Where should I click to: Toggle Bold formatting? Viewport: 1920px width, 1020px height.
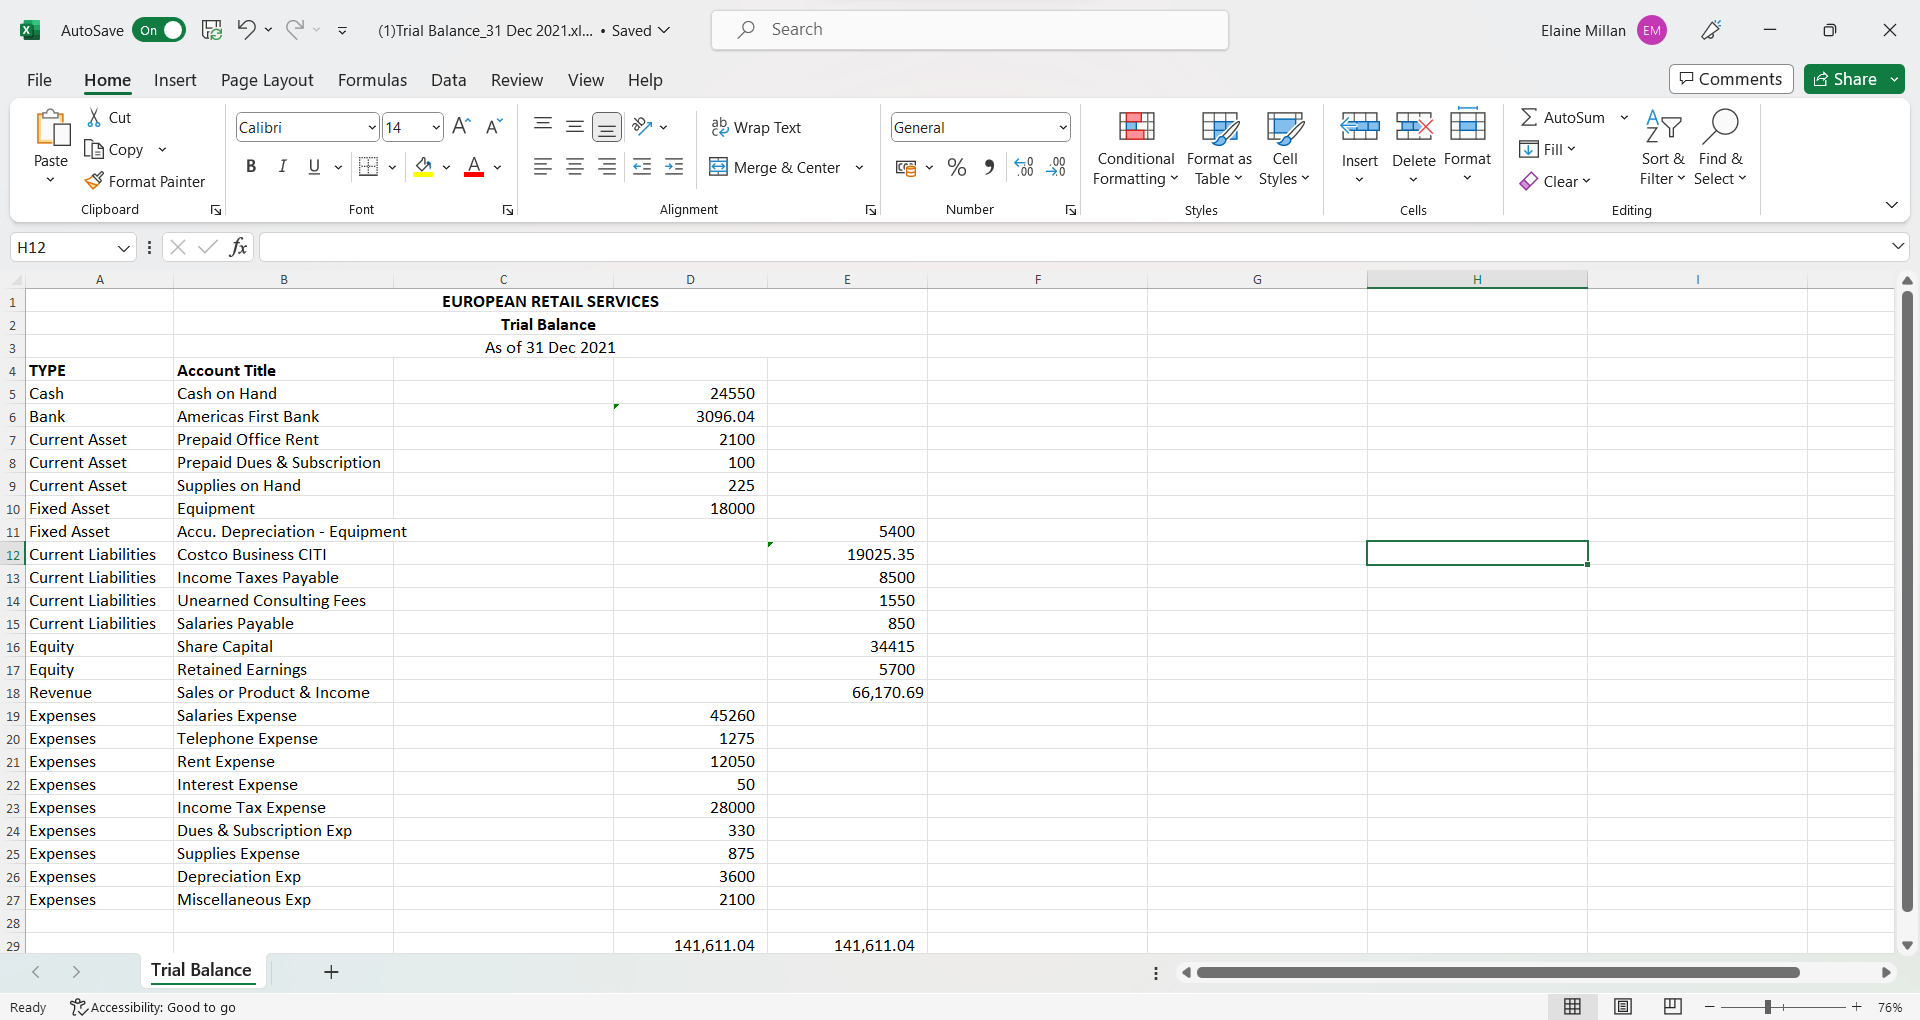point(251,167)
